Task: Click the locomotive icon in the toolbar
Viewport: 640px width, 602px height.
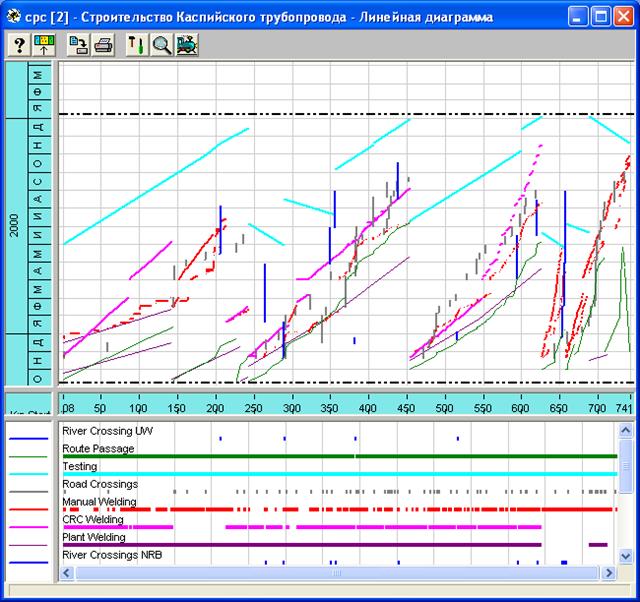Action: pyautogui.click(x=185, y=45)
